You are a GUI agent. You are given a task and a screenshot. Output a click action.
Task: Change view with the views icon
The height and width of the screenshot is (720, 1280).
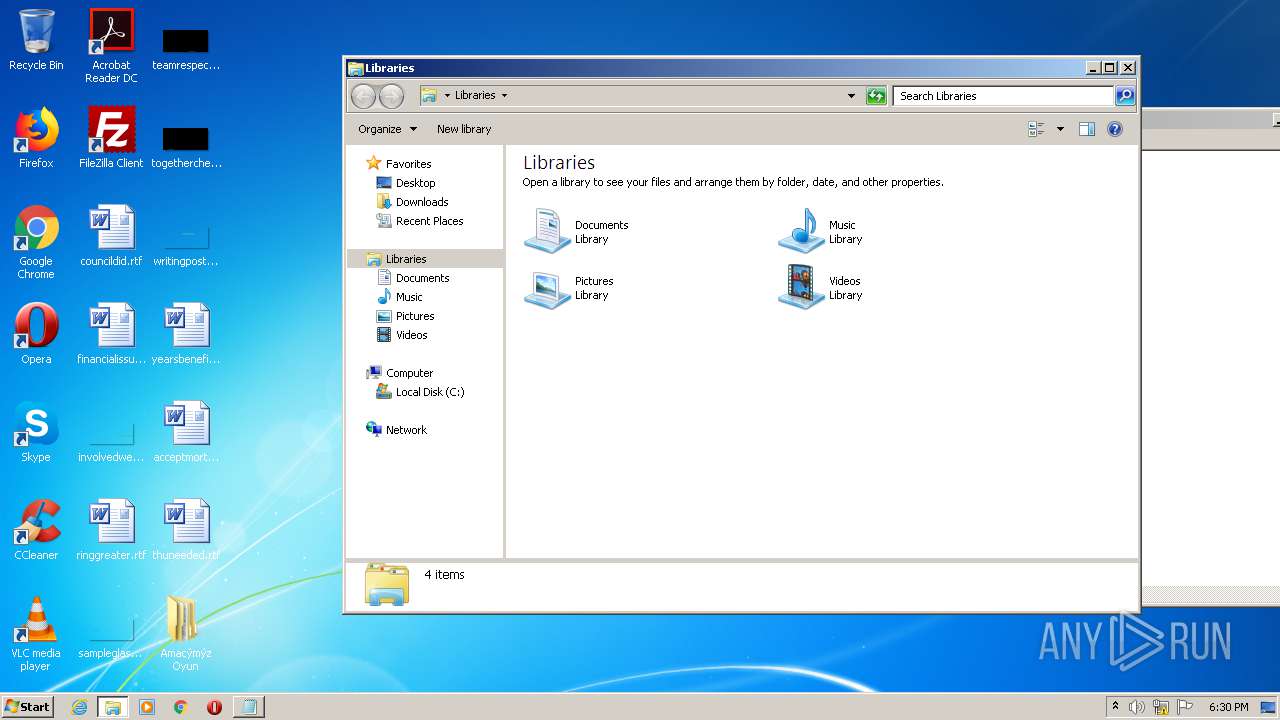(x=1036, y=129)
